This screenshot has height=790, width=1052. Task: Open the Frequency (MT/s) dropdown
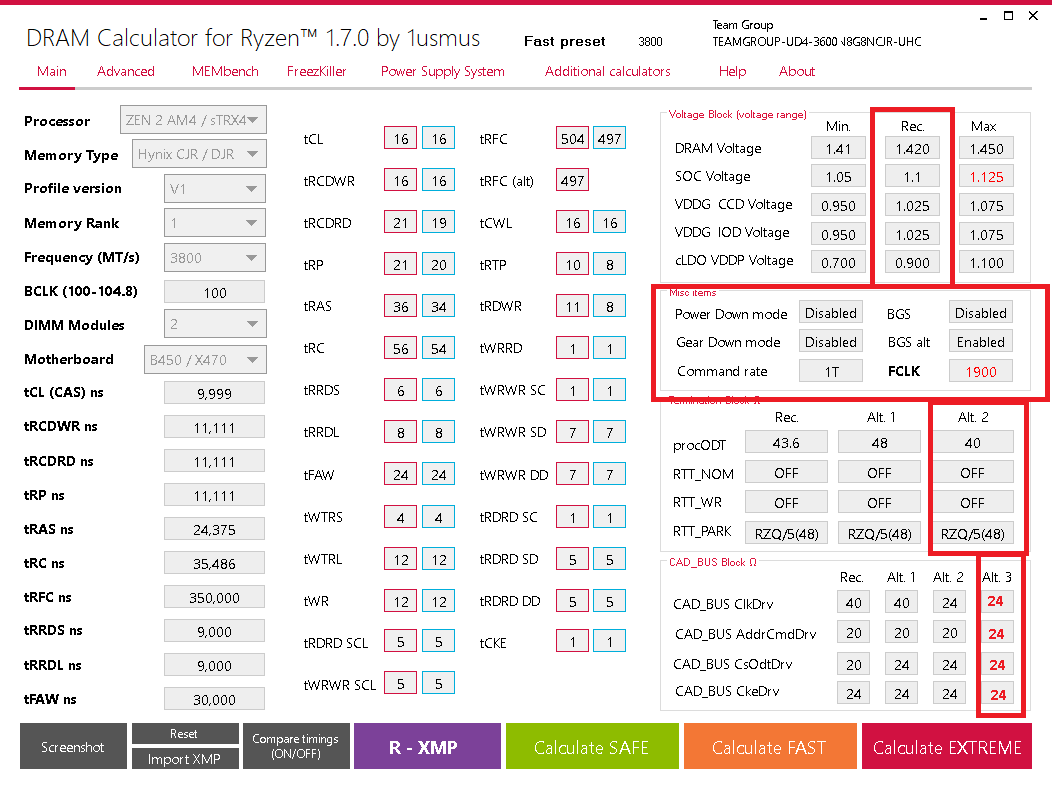click(213, 257)
